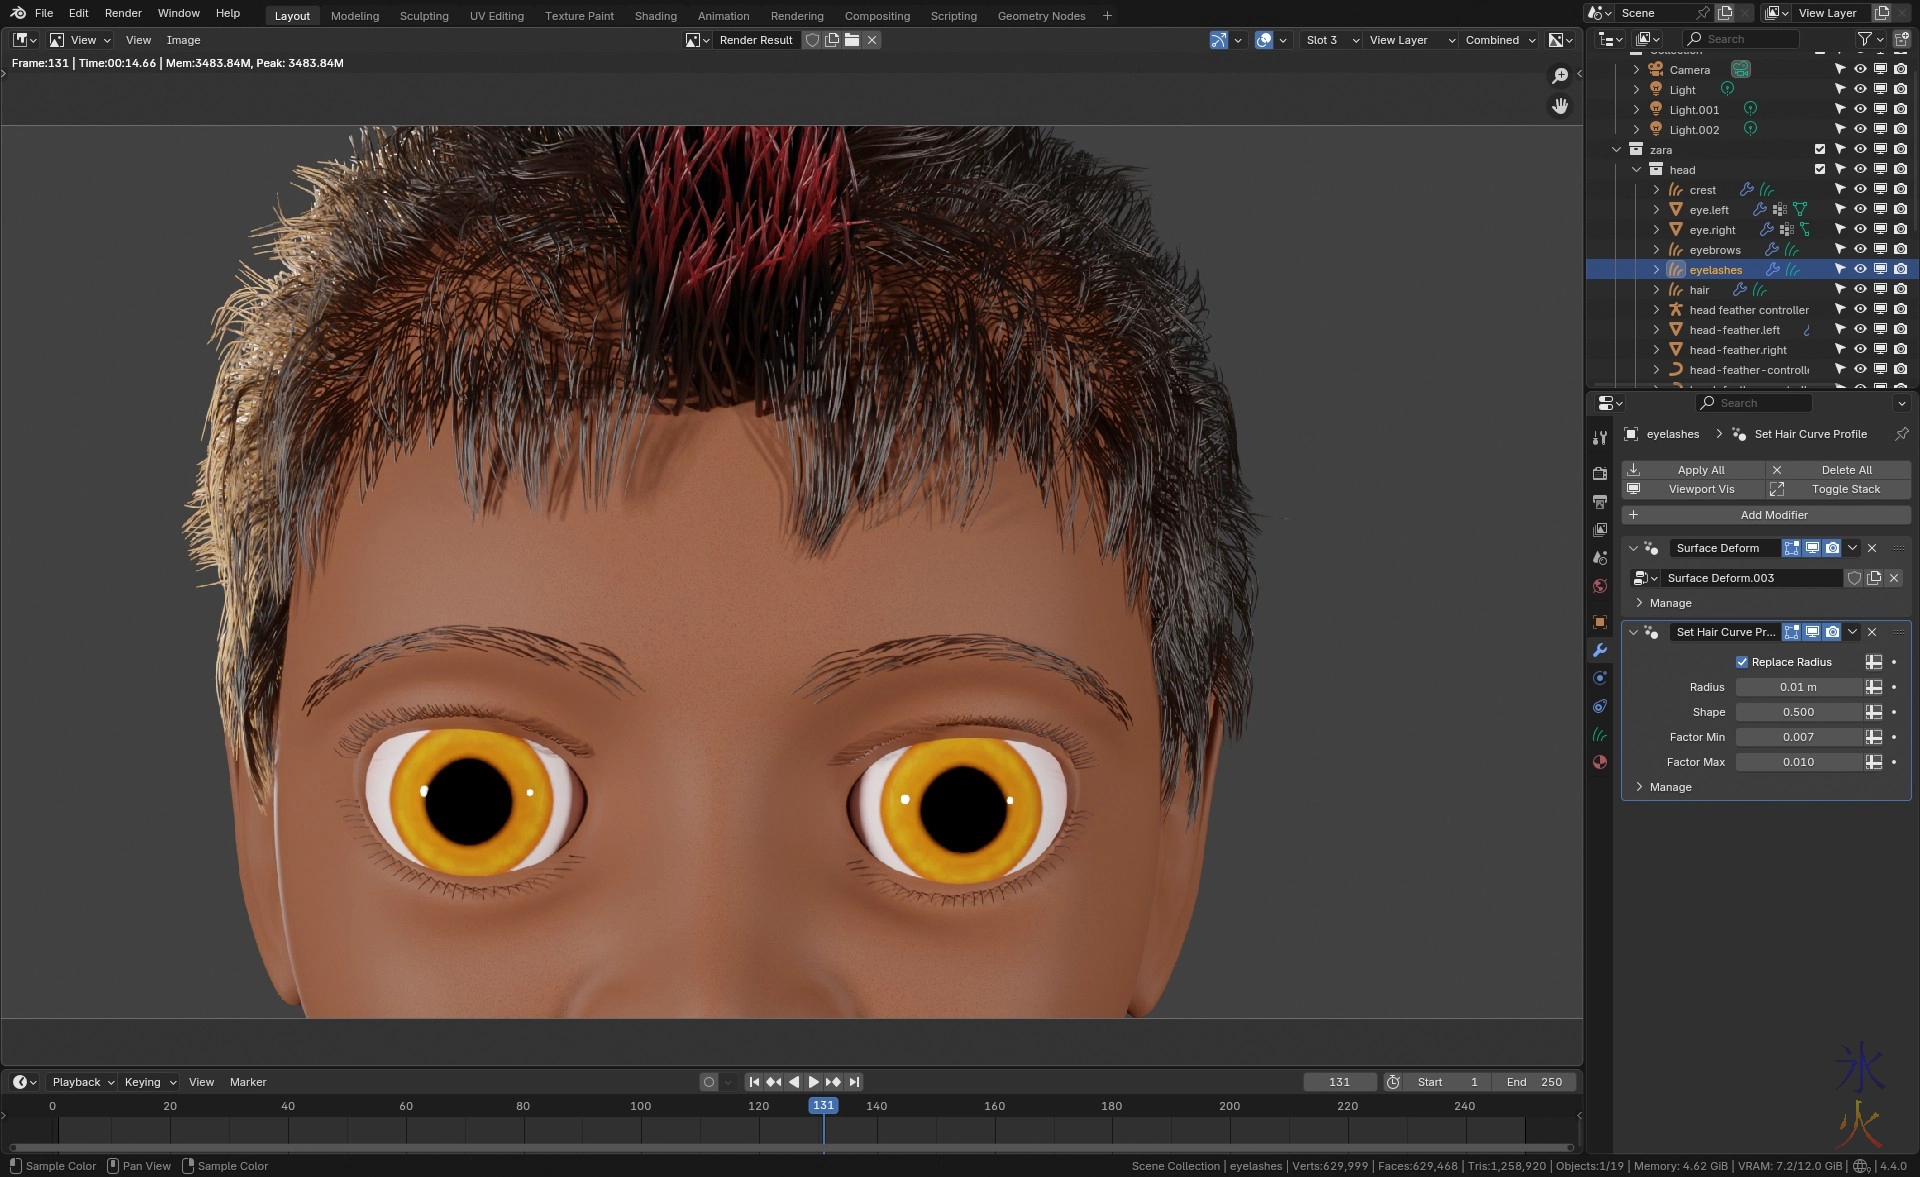The height and width of the screenshot is (1177, 1920).
Task: Open the Output properties printer tab icon
Action: (1600, 501)
